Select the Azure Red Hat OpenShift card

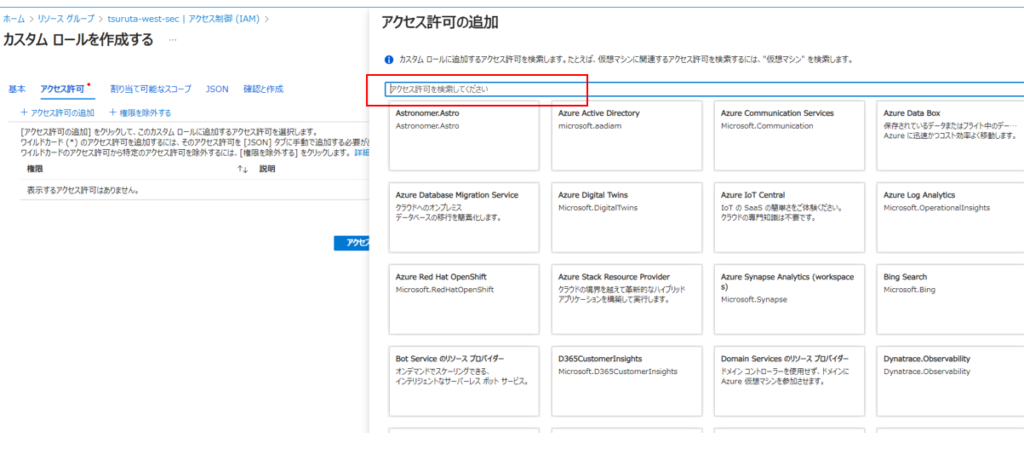click(464, 299)
